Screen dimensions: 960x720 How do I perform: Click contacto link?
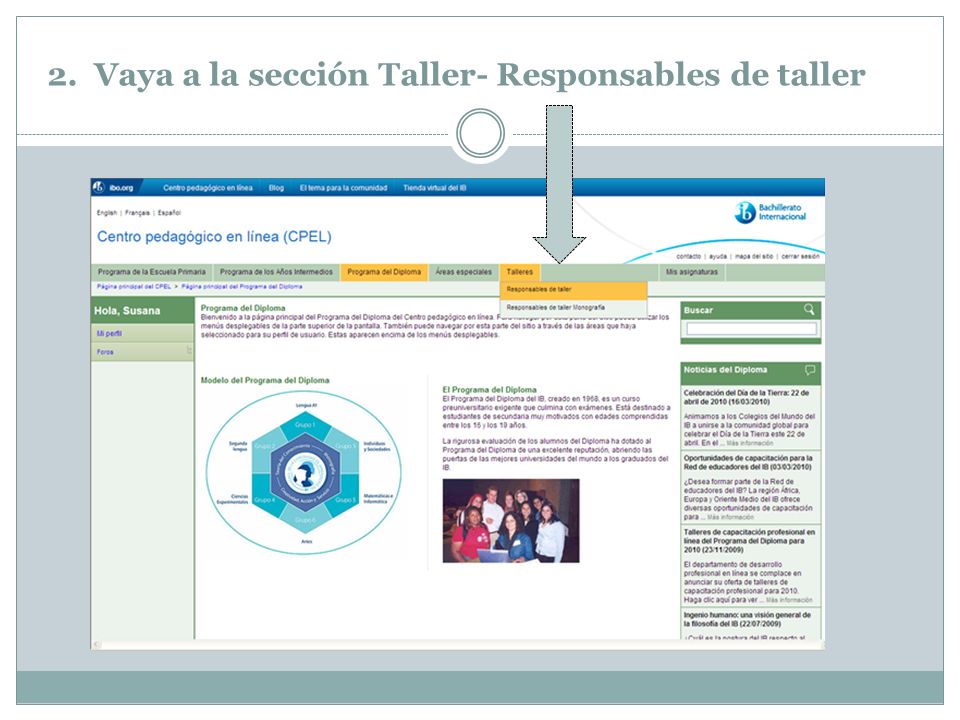pyautogui.click(x=688, y=257)
